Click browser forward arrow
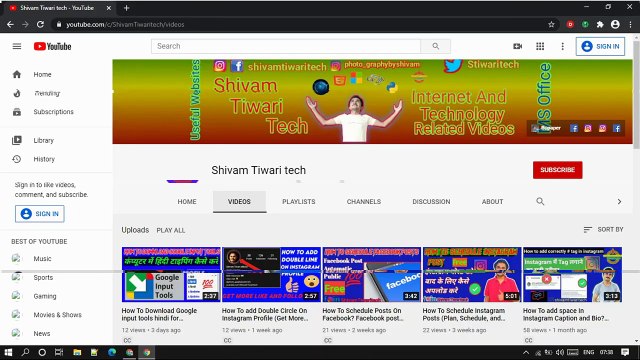 (x=25, y=24)
